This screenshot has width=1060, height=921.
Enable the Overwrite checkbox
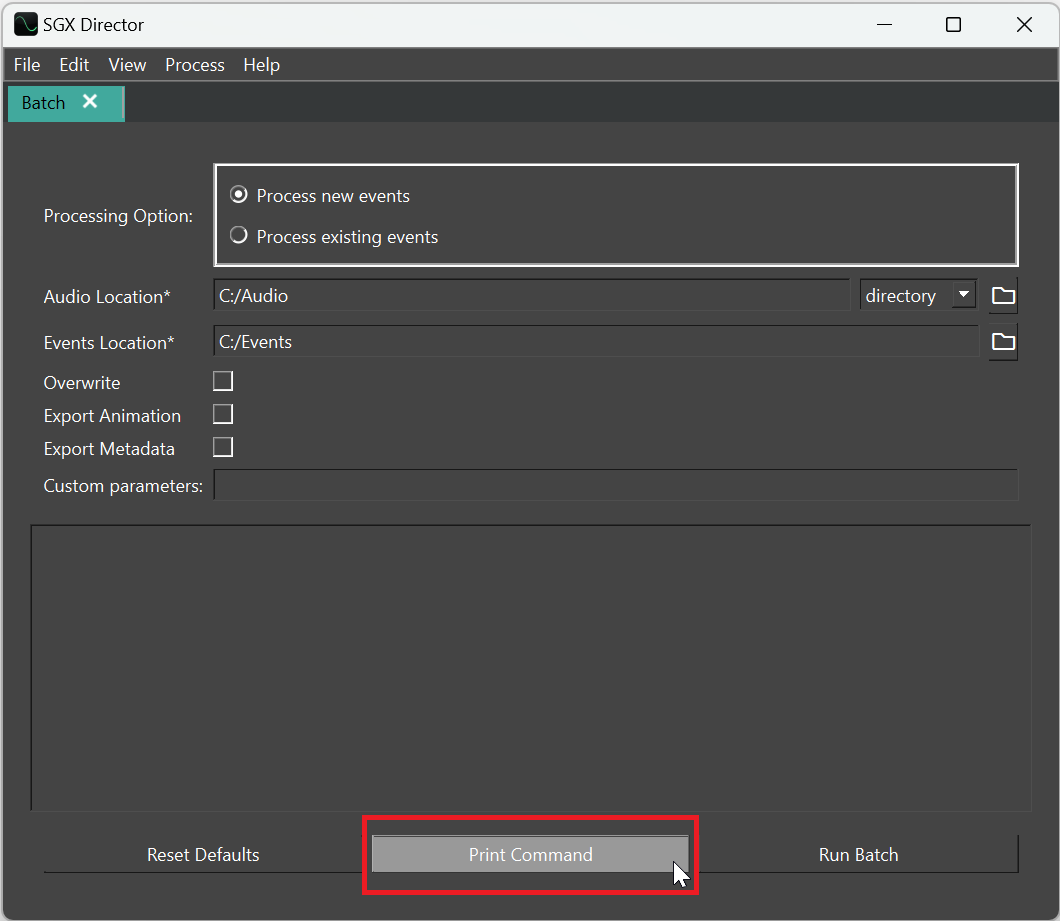coord(223,381)
